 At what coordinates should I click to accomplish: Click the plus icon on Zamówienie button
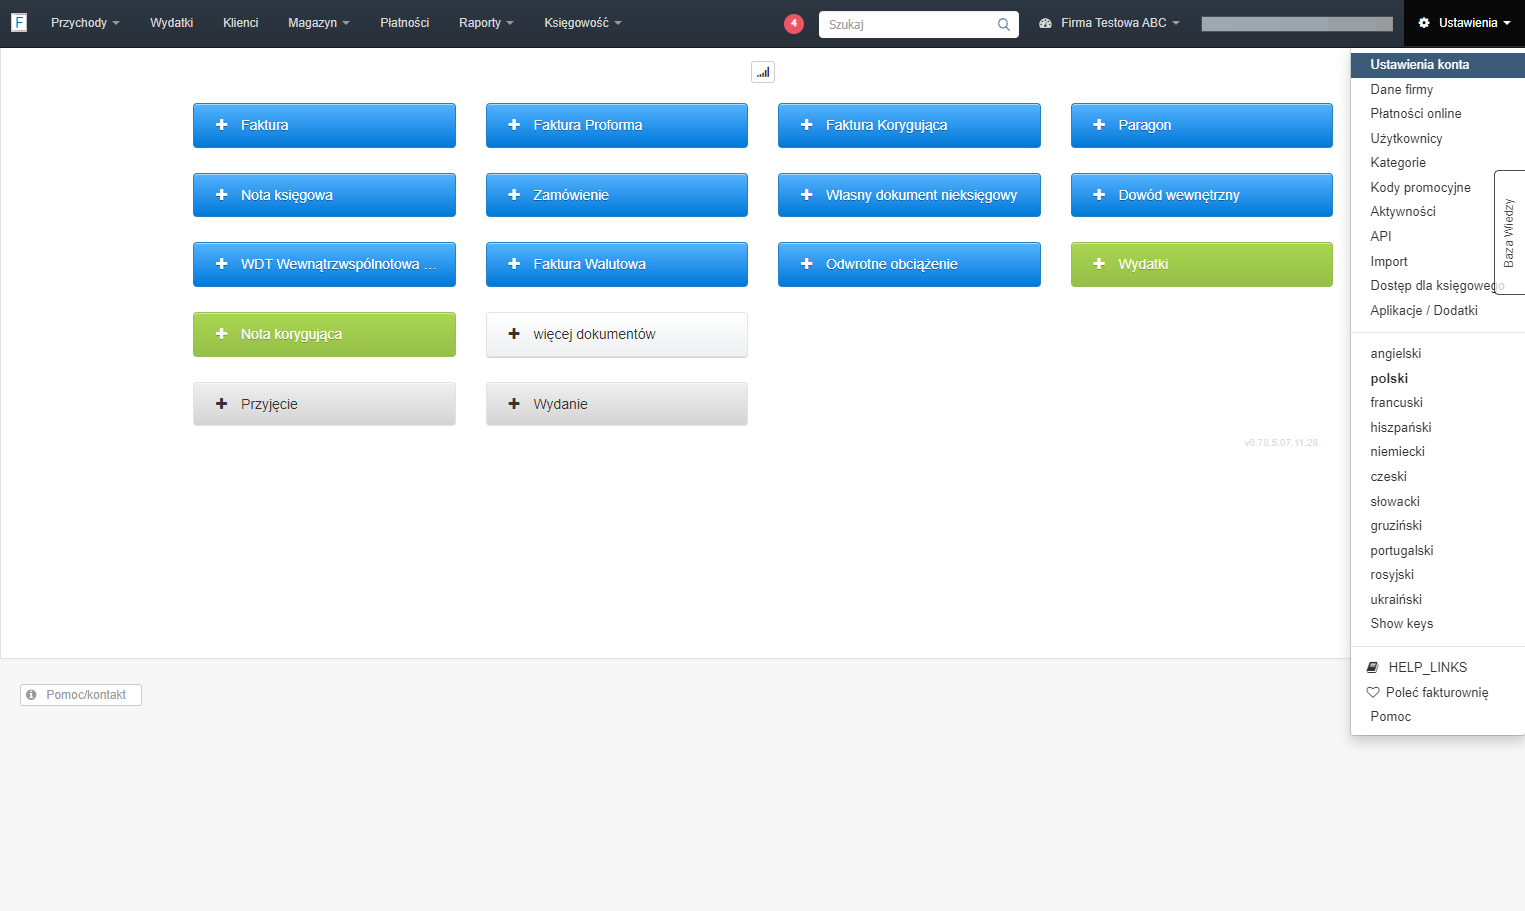[514, 195]
